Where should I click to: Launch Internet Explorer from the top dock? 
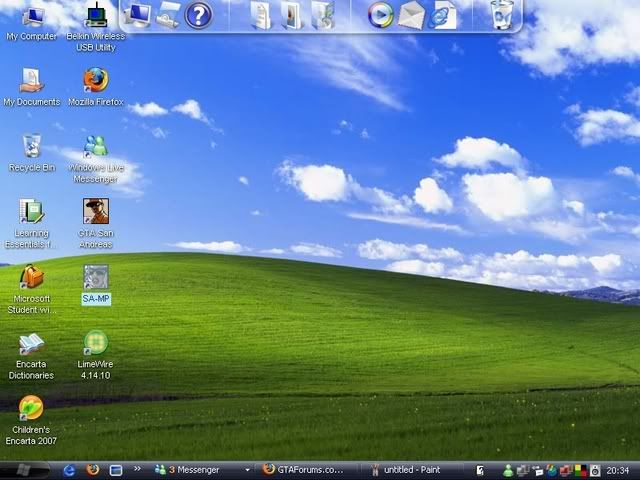[x=442, y=16]
